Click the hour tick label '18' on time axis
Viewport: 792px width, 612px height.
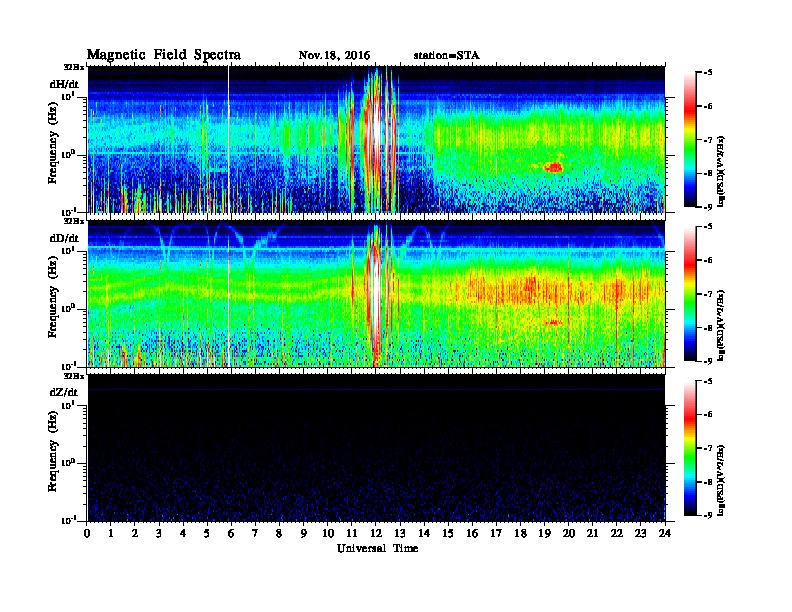520,533
